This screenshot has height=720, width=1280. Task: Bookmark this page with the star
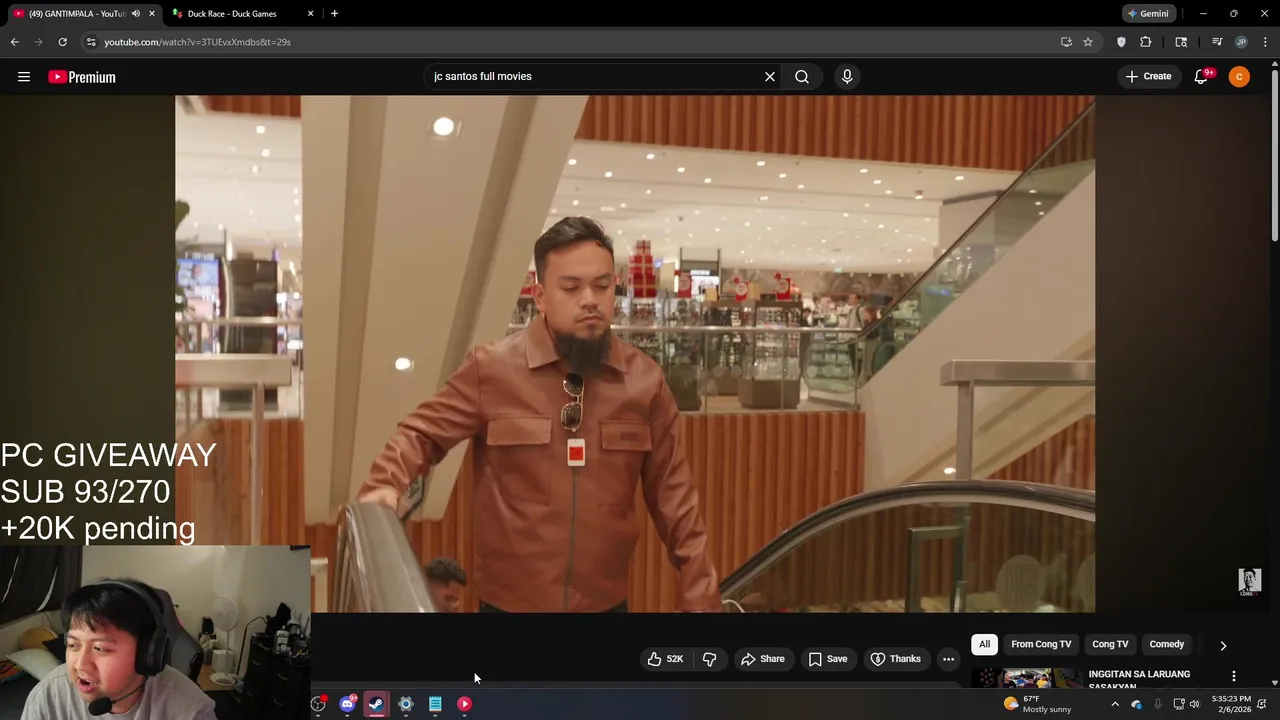click(1088, 42)
